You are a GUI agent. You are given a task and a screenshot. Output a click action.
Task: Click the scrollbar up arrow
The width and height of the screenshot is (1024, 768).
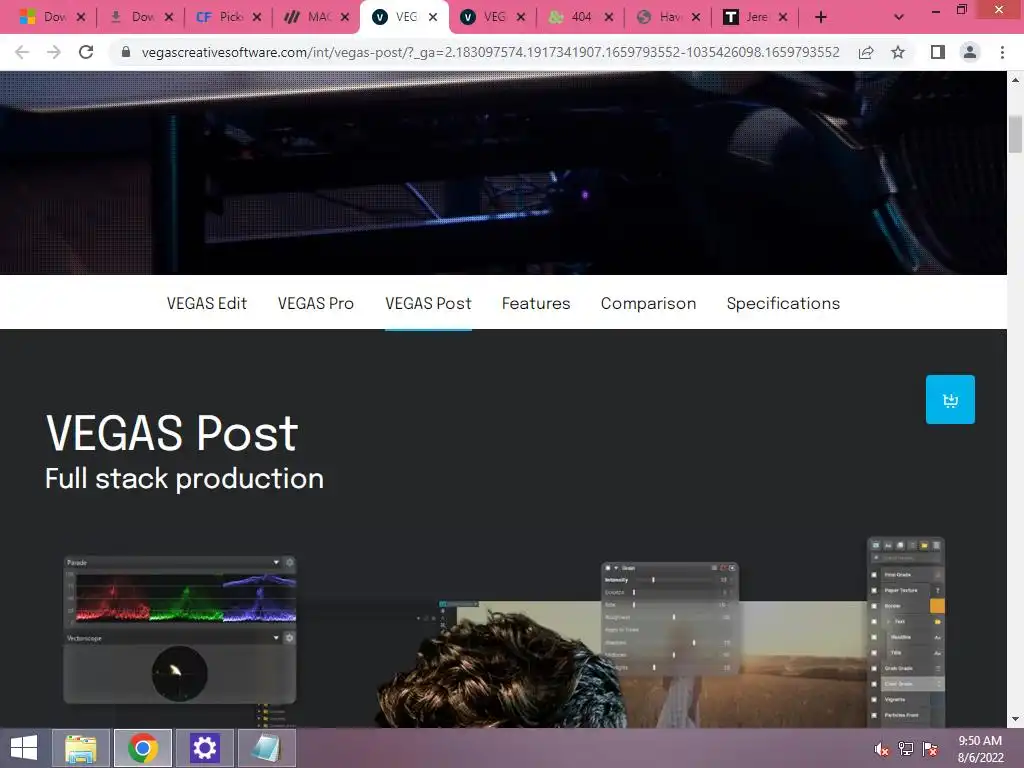(x=1015, y=80)
